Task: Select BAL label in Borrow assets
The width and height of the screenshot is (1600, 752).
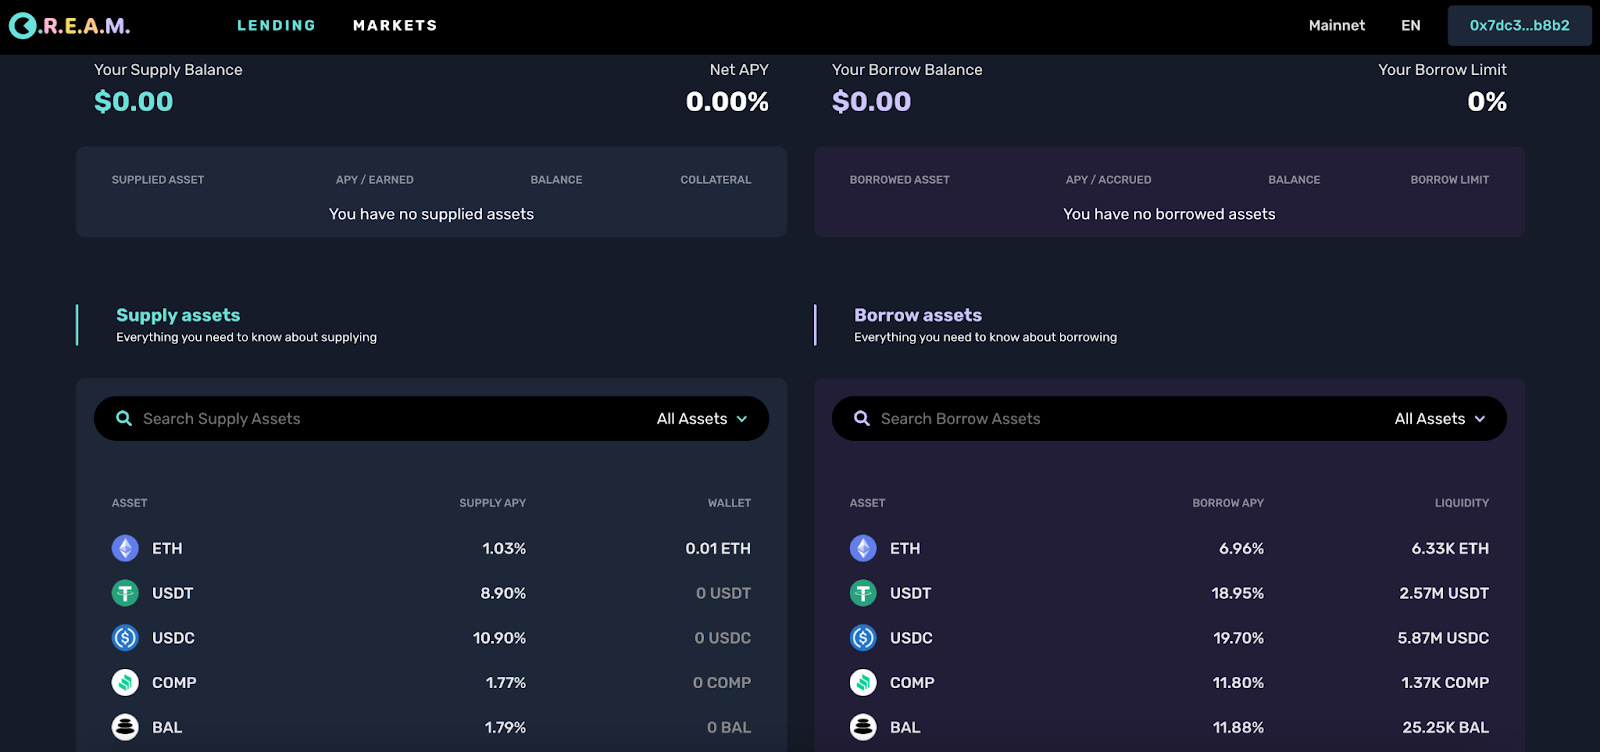Action: coord(905,728)
